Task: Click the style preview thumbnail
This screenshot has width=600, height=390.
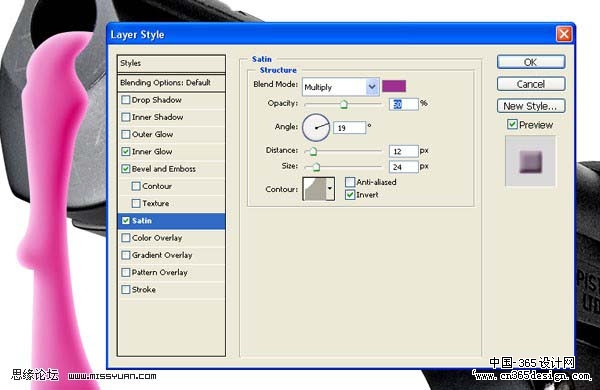Action: pos(530,162)
